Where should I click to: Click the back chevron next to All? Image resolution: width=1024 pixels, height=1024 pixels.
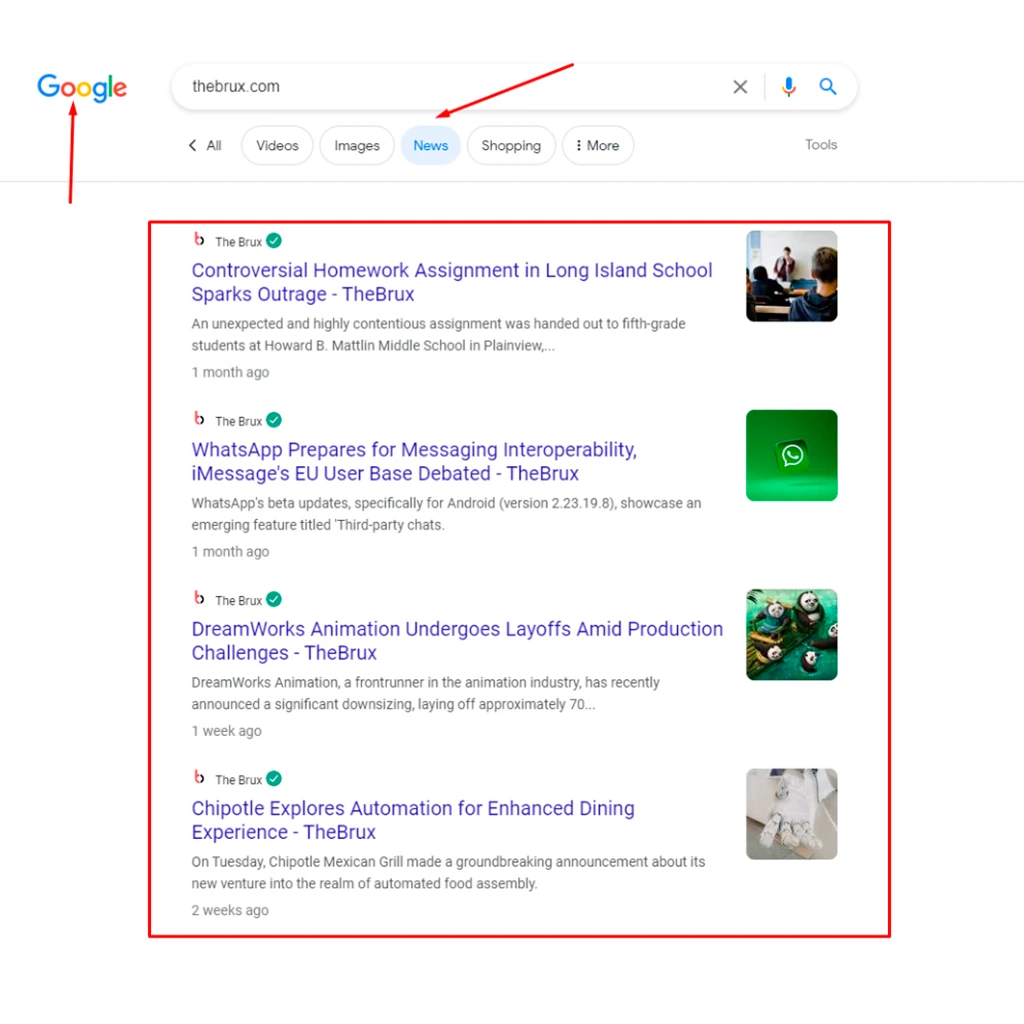(x=193, y=146)
